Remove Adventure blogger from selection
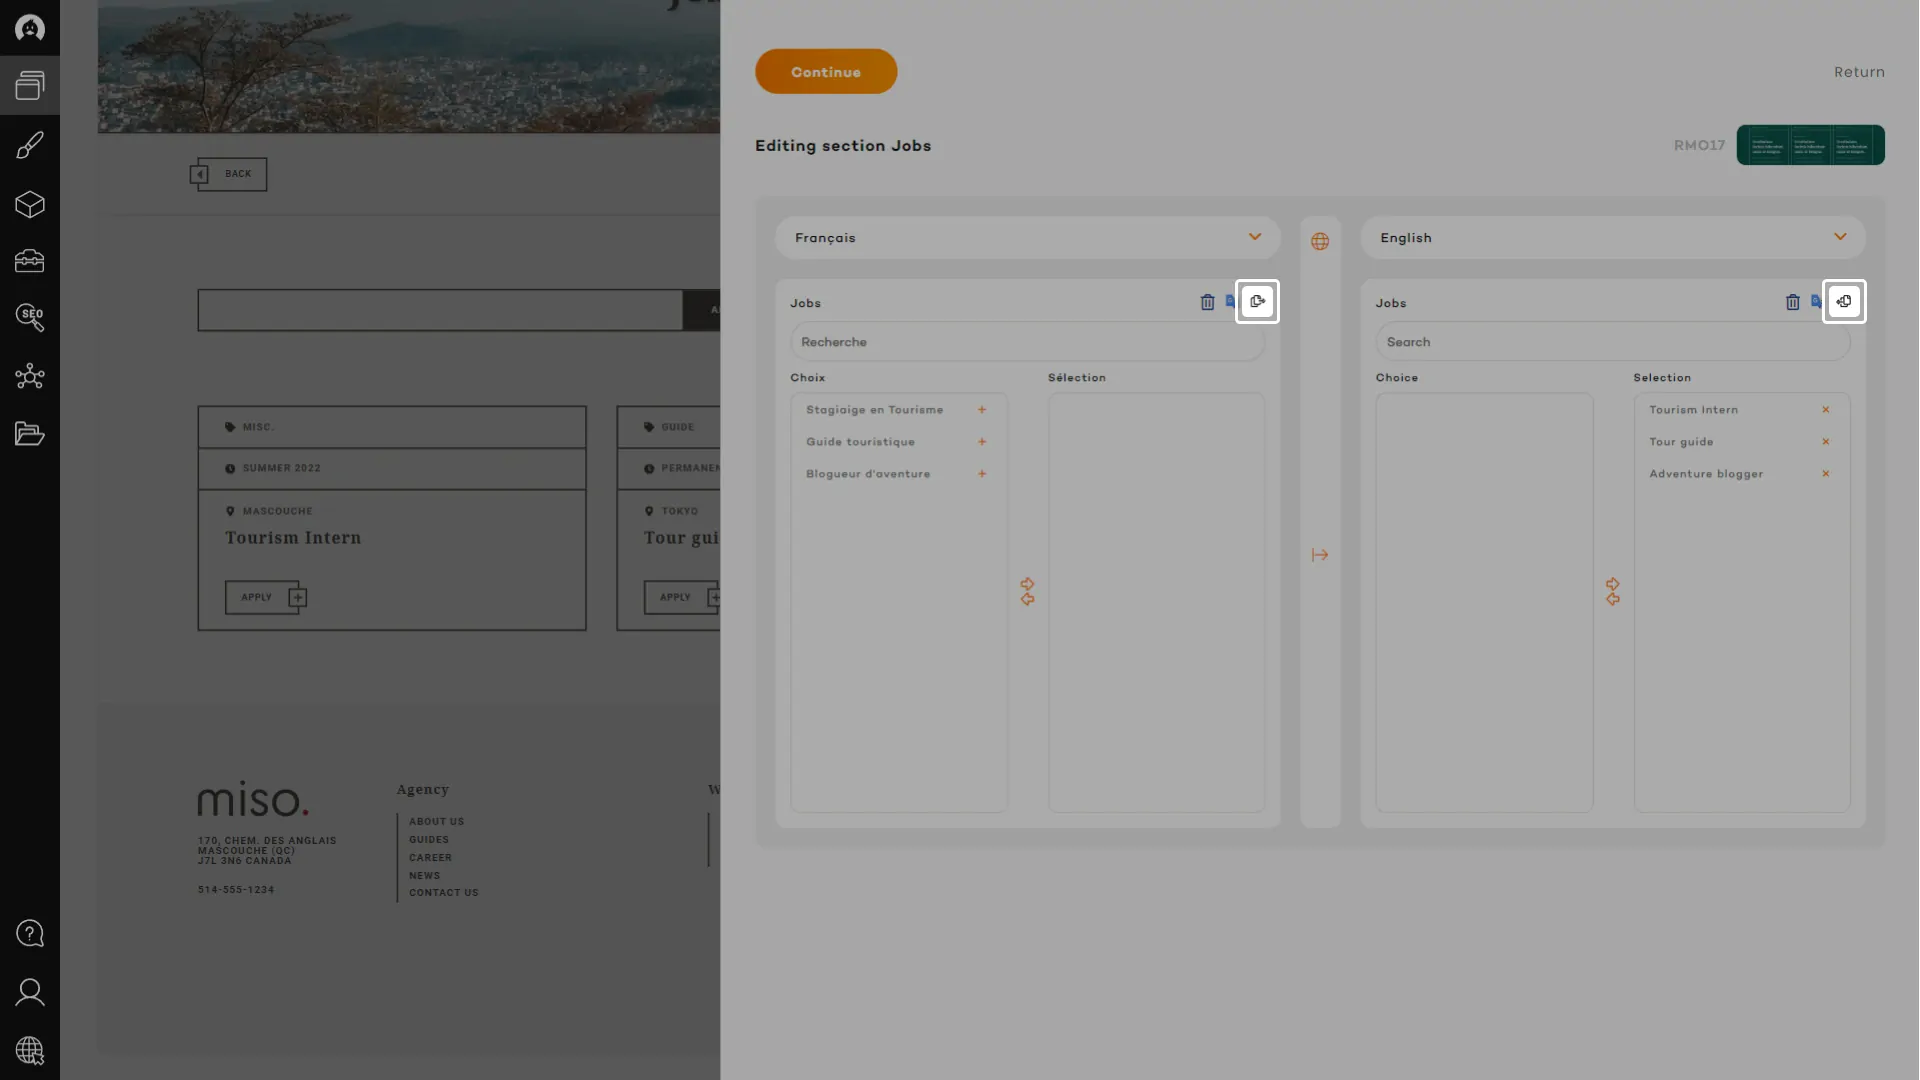The height and width of the screenshot is (1080, 1920). [1825, 474]
